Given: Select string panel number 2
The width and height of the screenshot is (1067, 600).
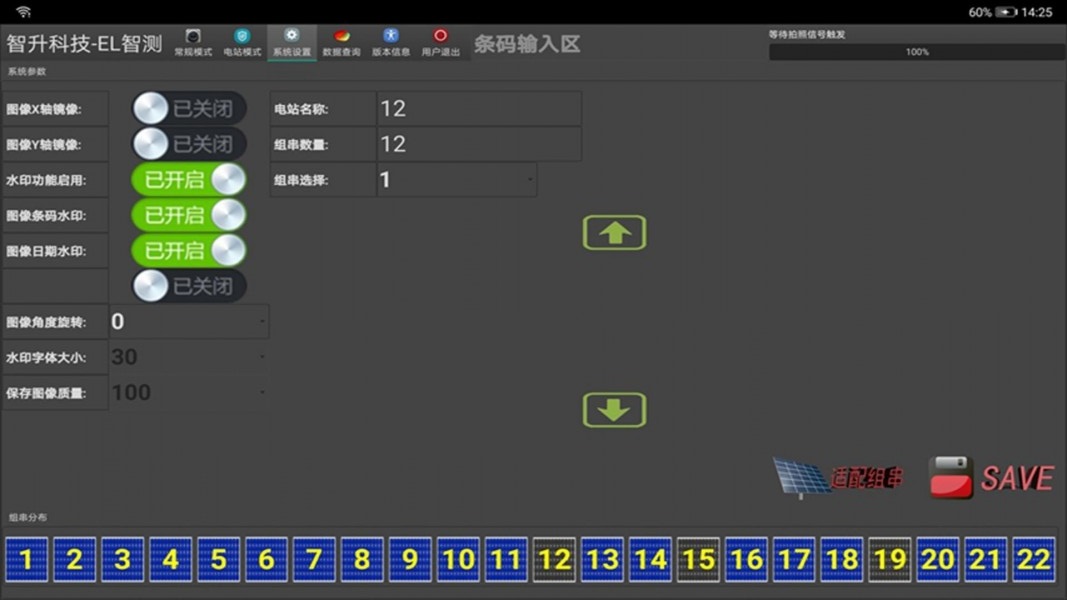Looking at the screenshot, I should (74, 559).
